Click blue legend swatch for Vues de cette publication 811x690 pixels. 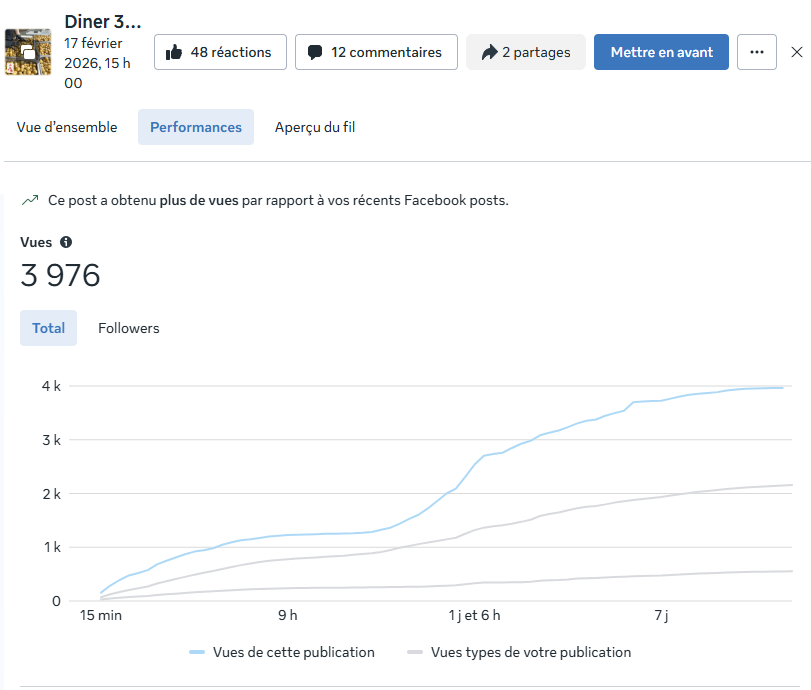(x=197, y=652)
